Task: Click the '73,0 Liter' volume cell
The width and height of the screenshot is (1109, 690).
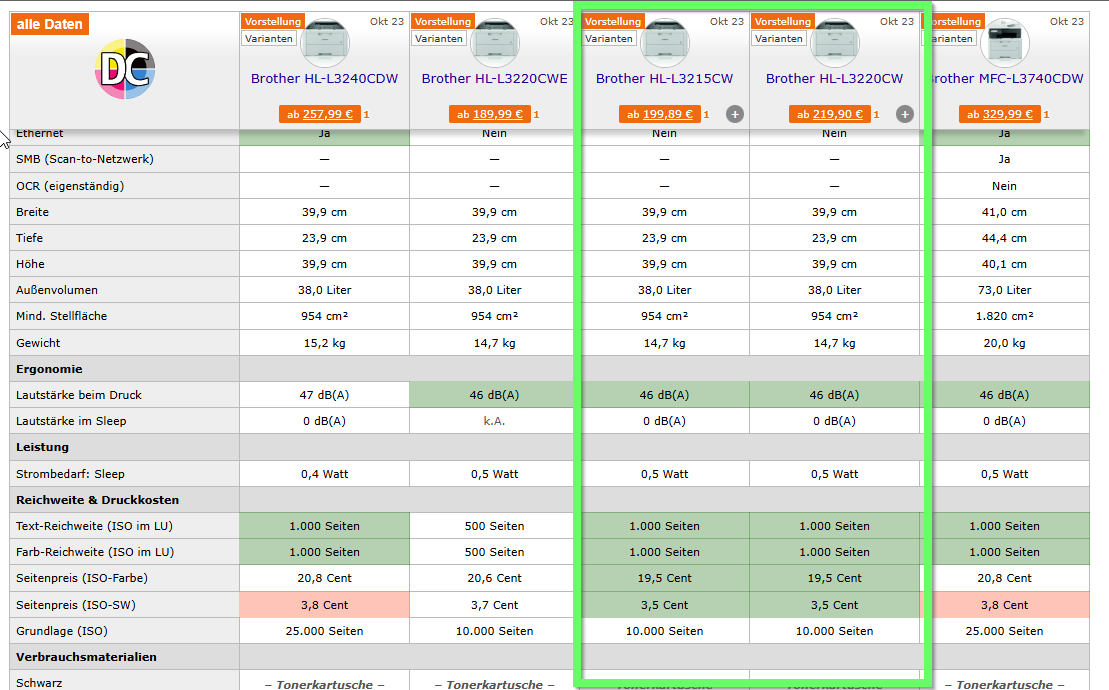Action: coord(1004,290)
